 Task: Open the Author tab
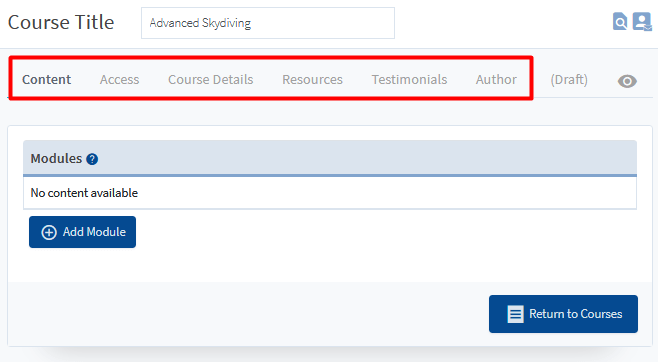click(496, 79)
